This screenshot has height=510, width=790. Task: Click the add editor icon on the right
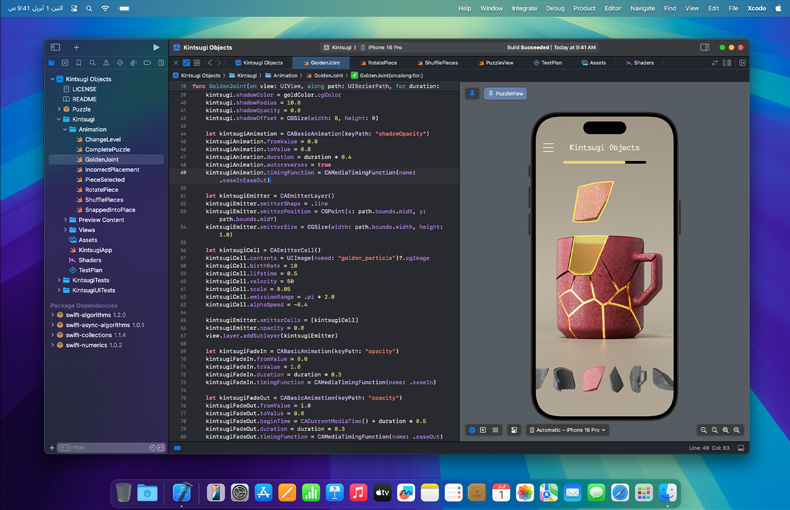coord(742,63)
